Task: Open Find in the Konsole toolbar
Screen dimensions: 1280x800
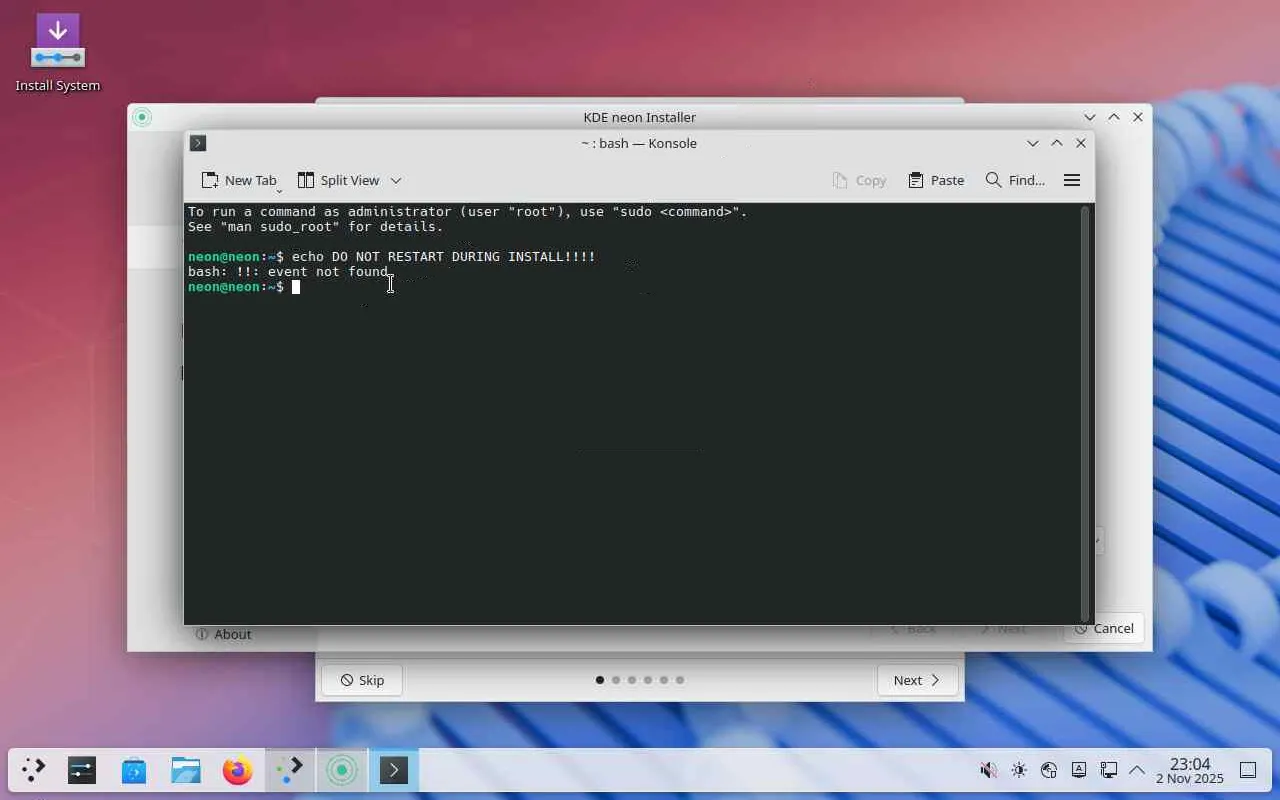Action: point(1015,180)
